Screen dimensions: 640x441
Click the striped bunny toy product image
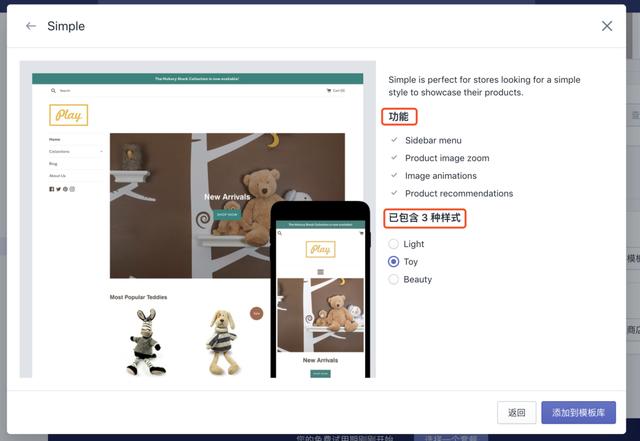(222, 342)
